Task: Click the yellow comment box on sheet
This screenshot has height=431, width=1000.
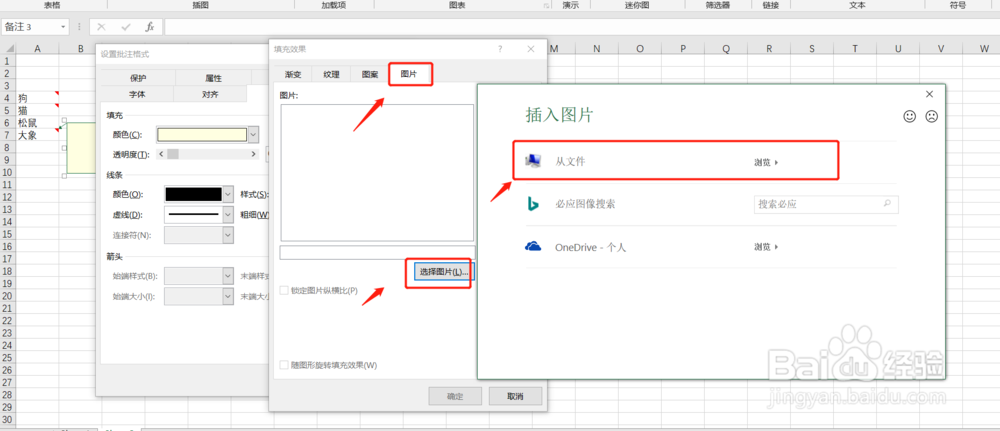Action: tap(81, 148)
